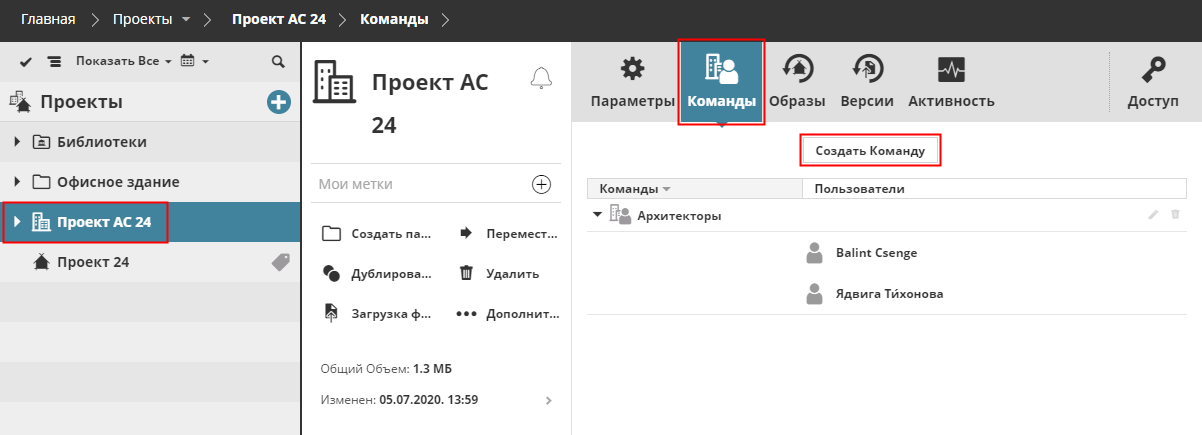Go to Главная breadcrumb
Screen dimensions: 1202x435
(48, 19)
